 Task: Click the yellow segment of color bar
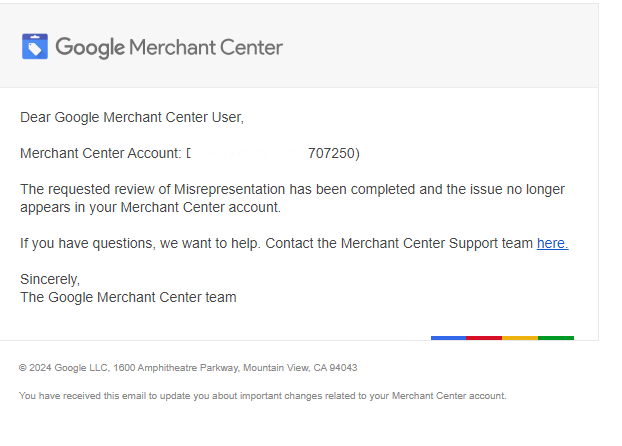coord(520,338)
